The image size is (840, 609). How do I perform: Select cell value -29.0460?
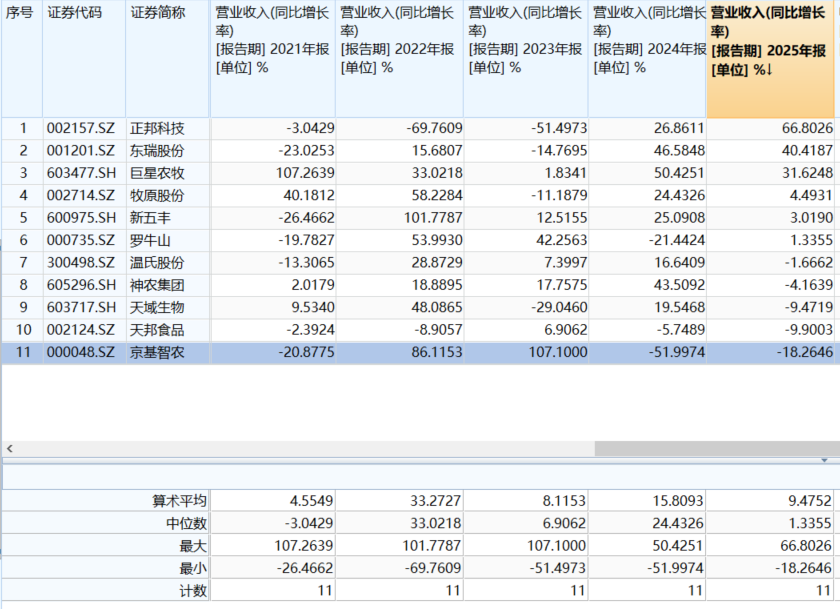(x=559, y=307)
